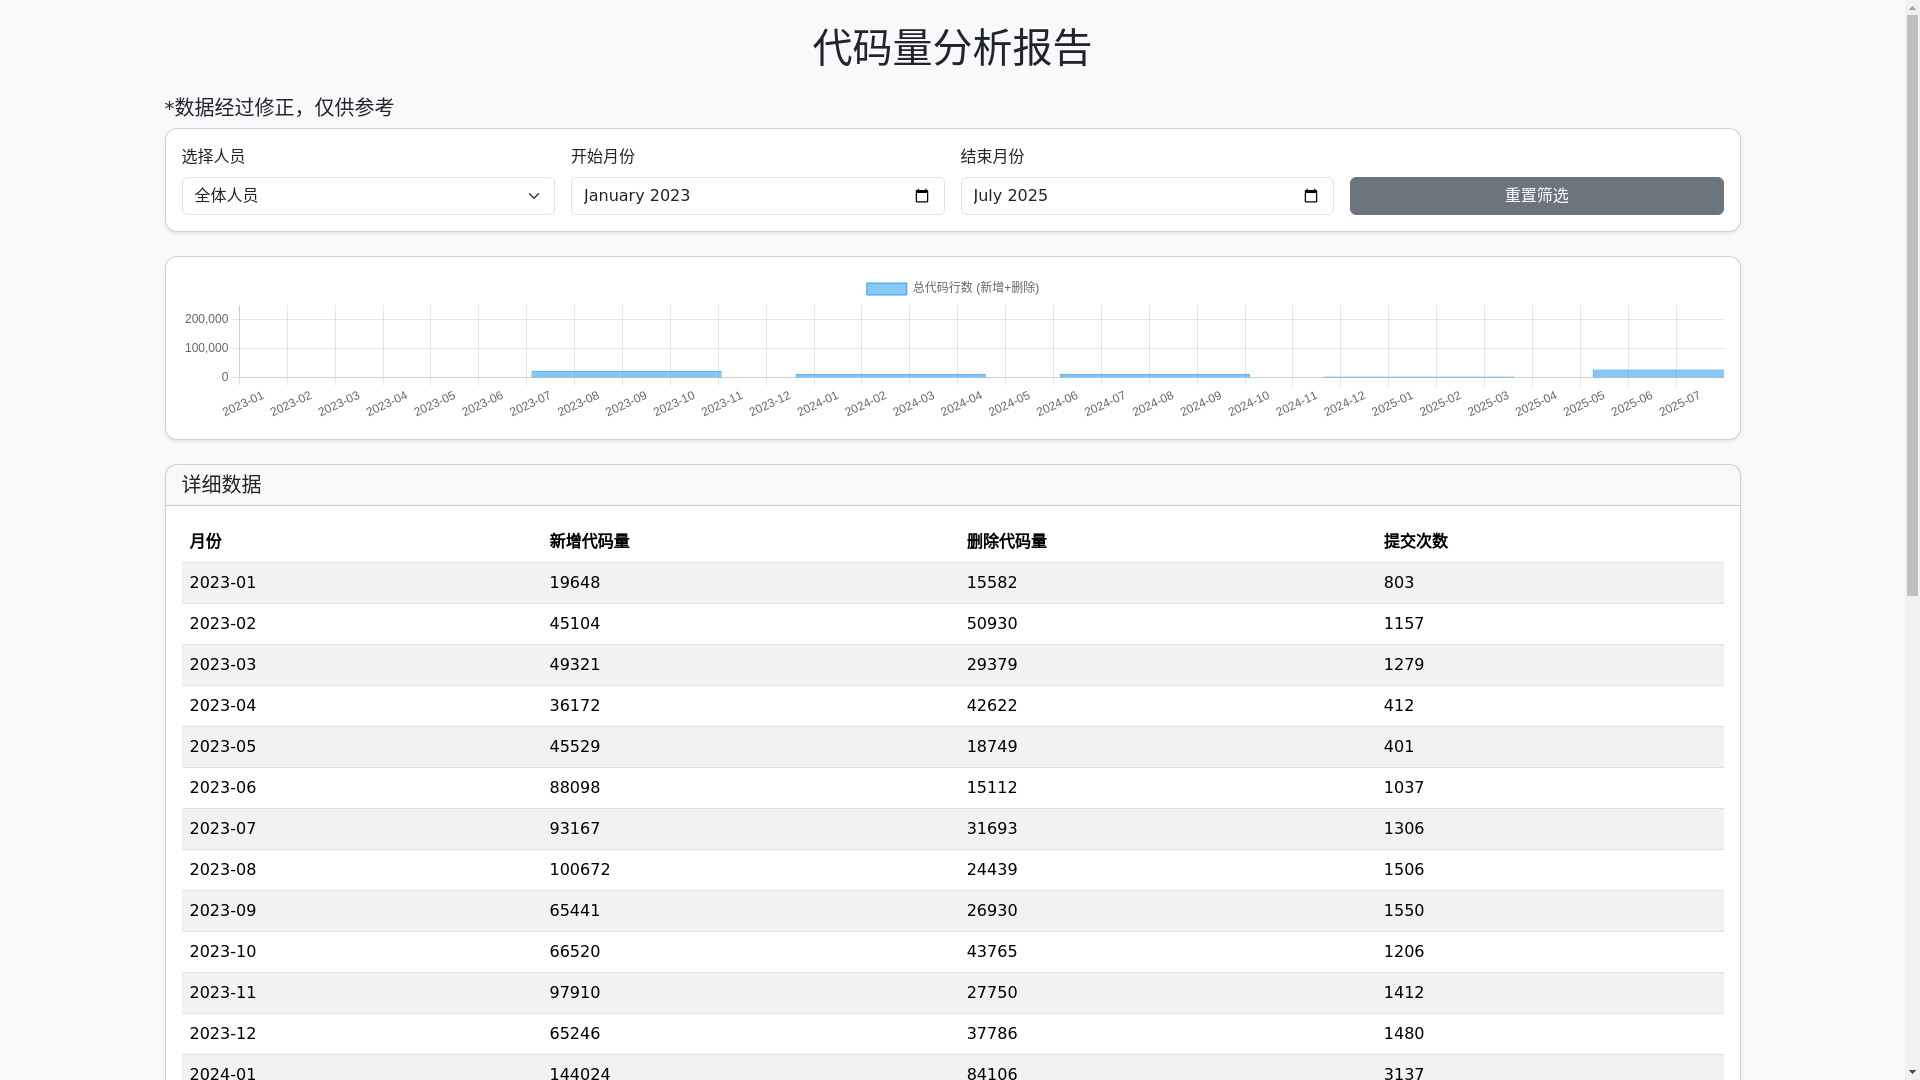Click the added code value 45529
This screenshot has height=1080, width=1920.
click(574, 746)
